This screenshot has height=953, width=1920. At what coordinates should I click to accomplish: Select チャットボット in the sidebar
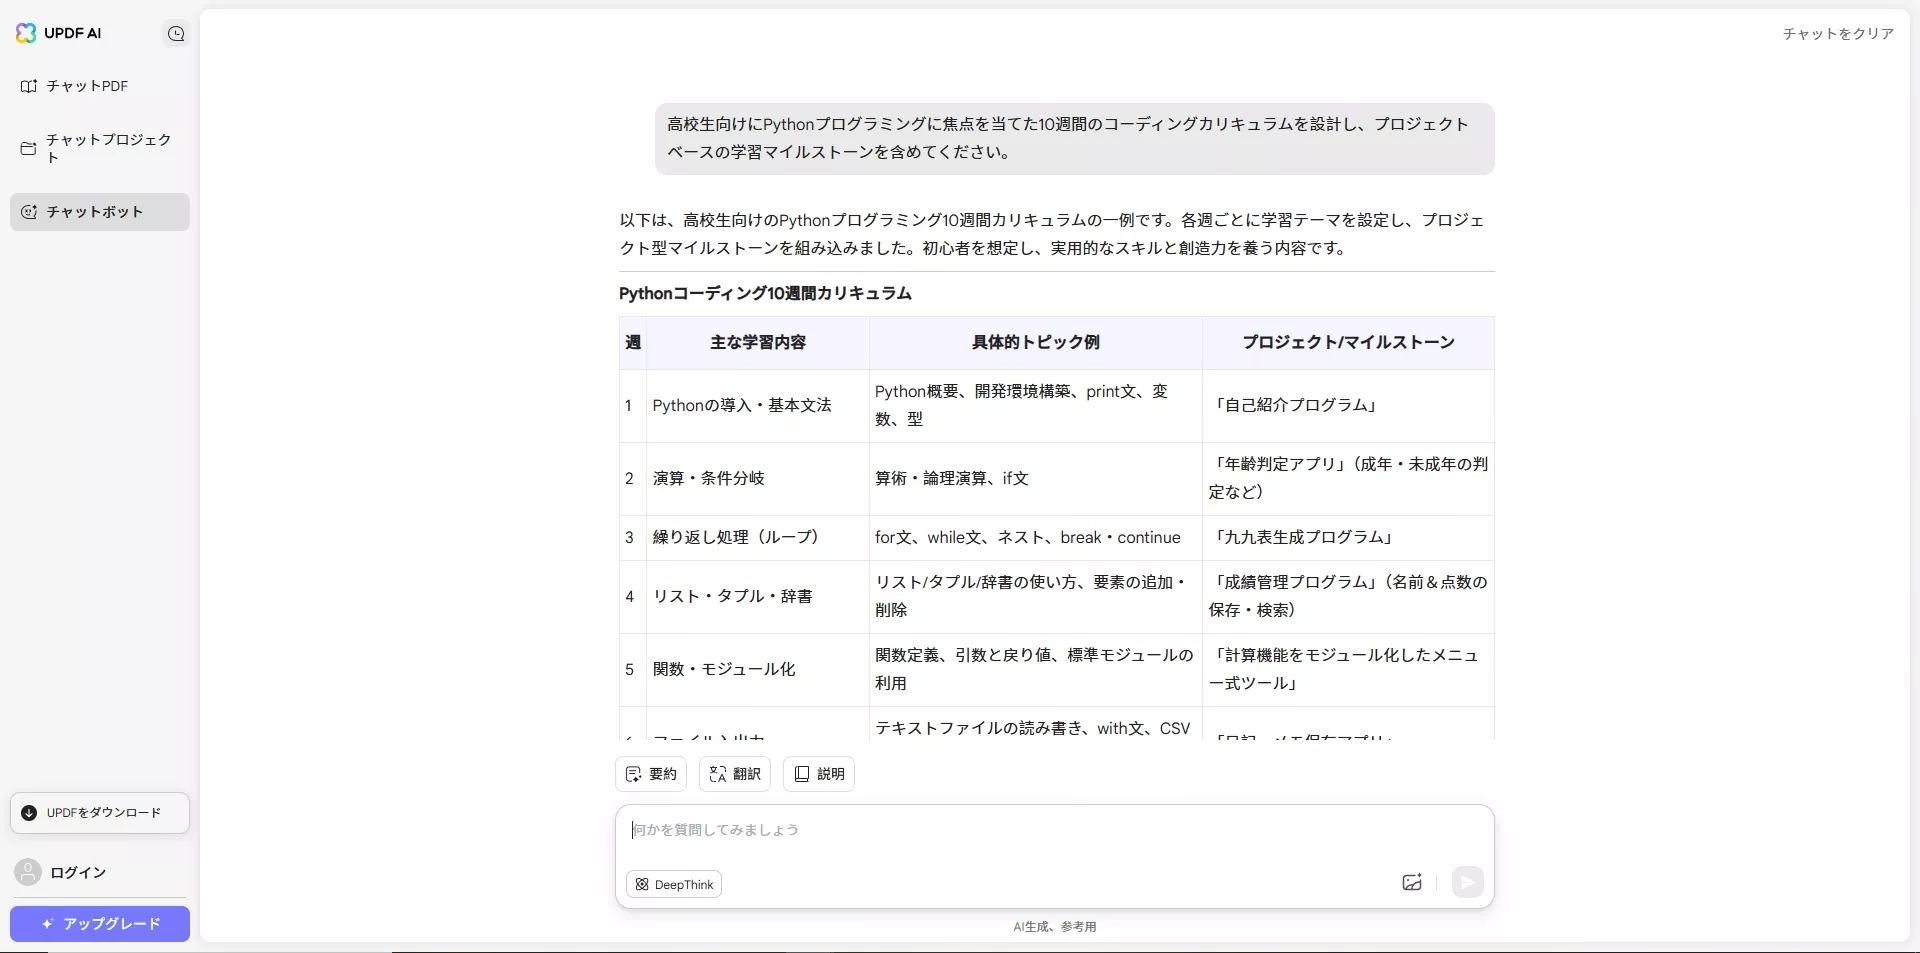pyautogui.click(x=100, y=212)
